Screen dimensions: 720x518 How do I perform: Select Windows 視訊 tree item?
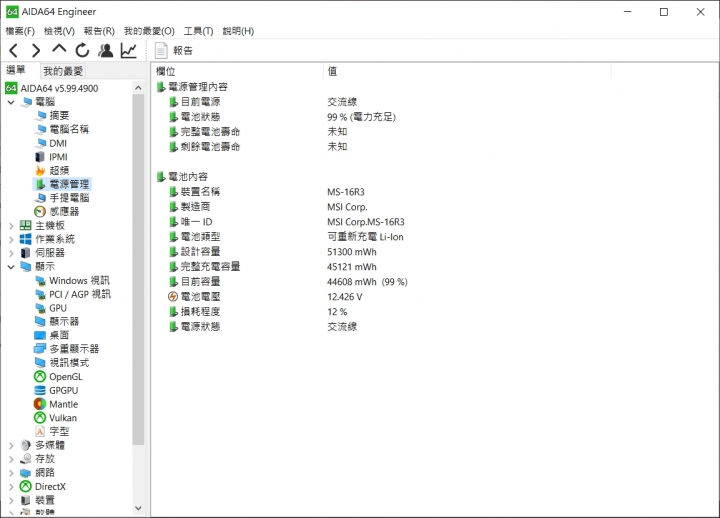pos(79,281)
